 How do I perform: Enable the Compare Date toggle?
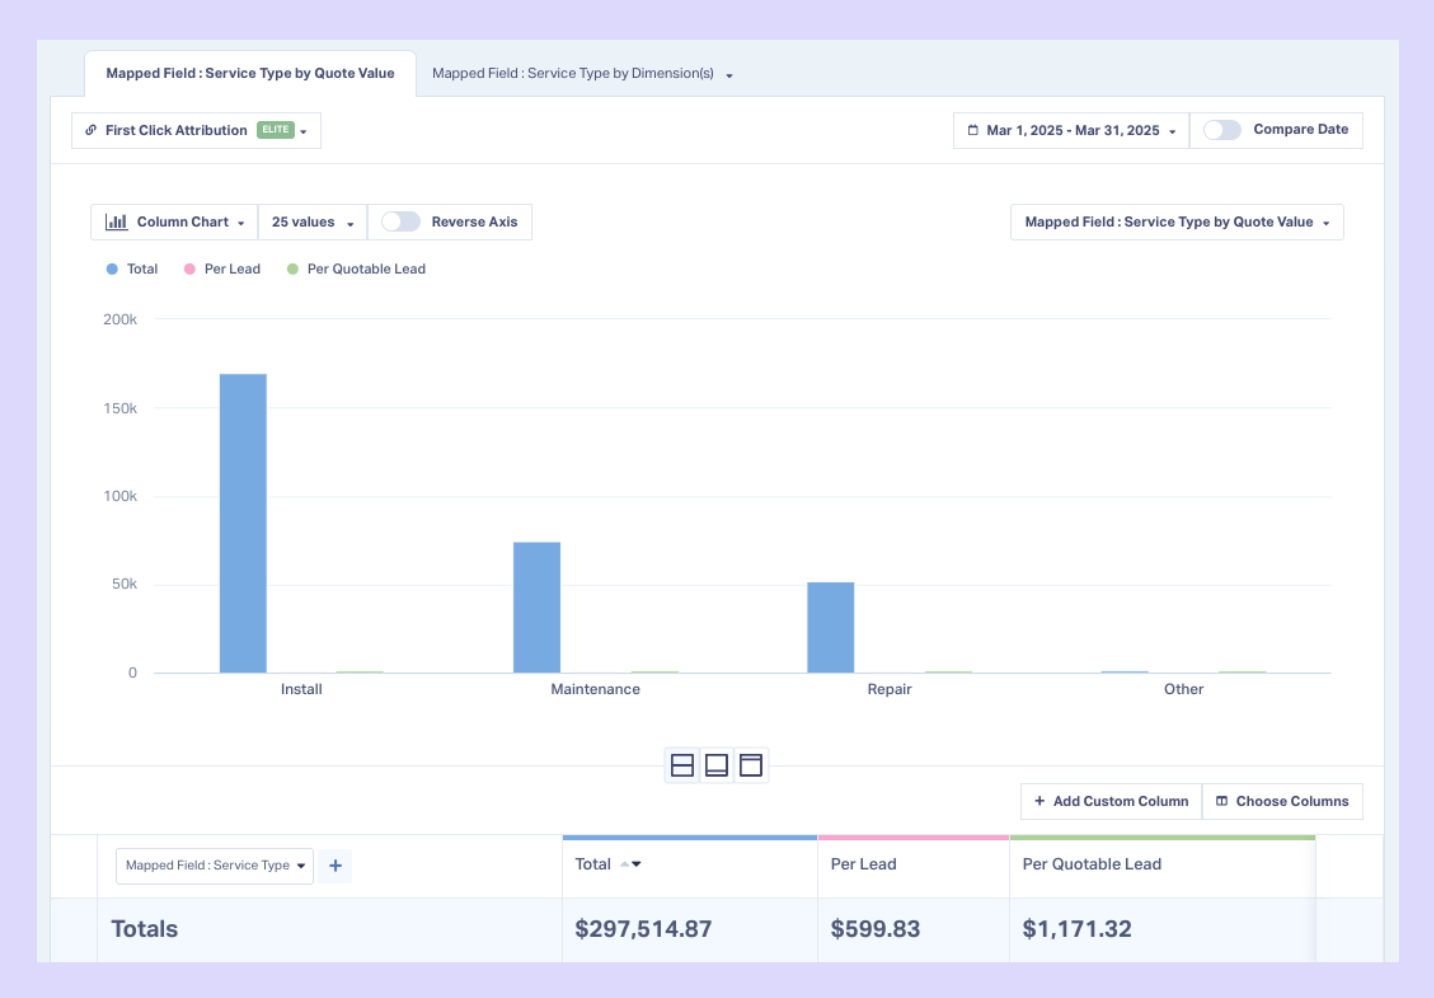[1222, 130]
